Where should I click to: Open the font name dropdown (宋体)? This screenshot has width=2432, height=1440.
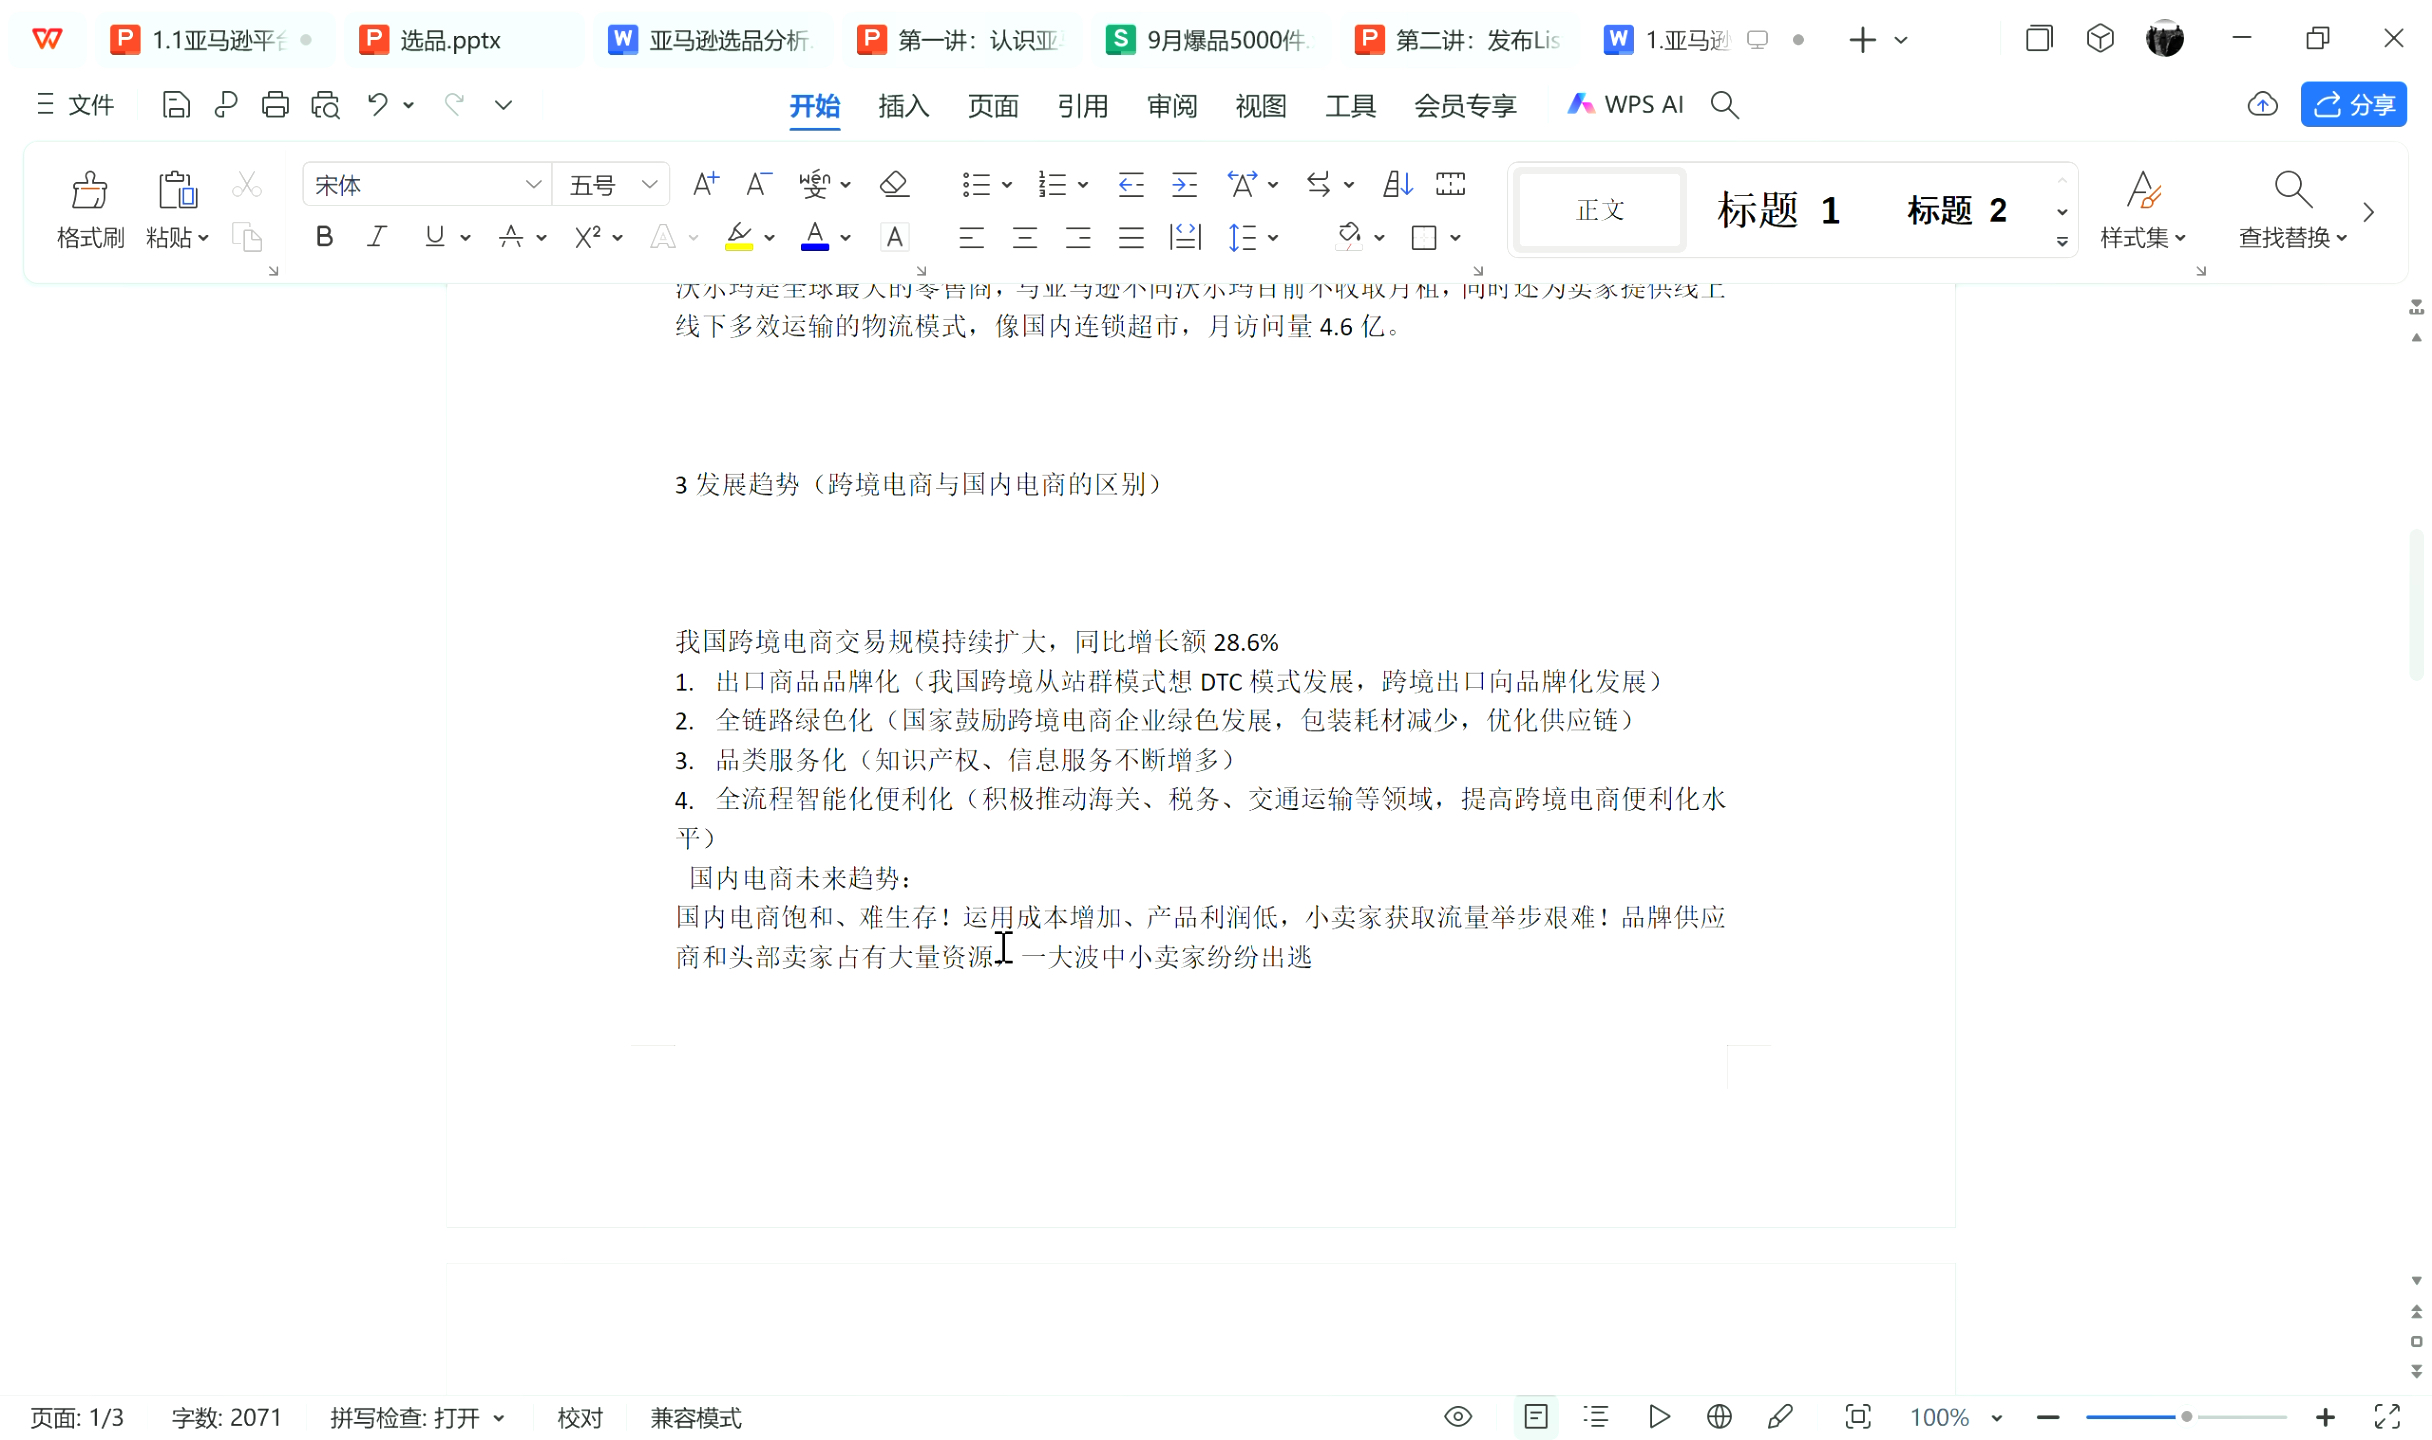533,185
